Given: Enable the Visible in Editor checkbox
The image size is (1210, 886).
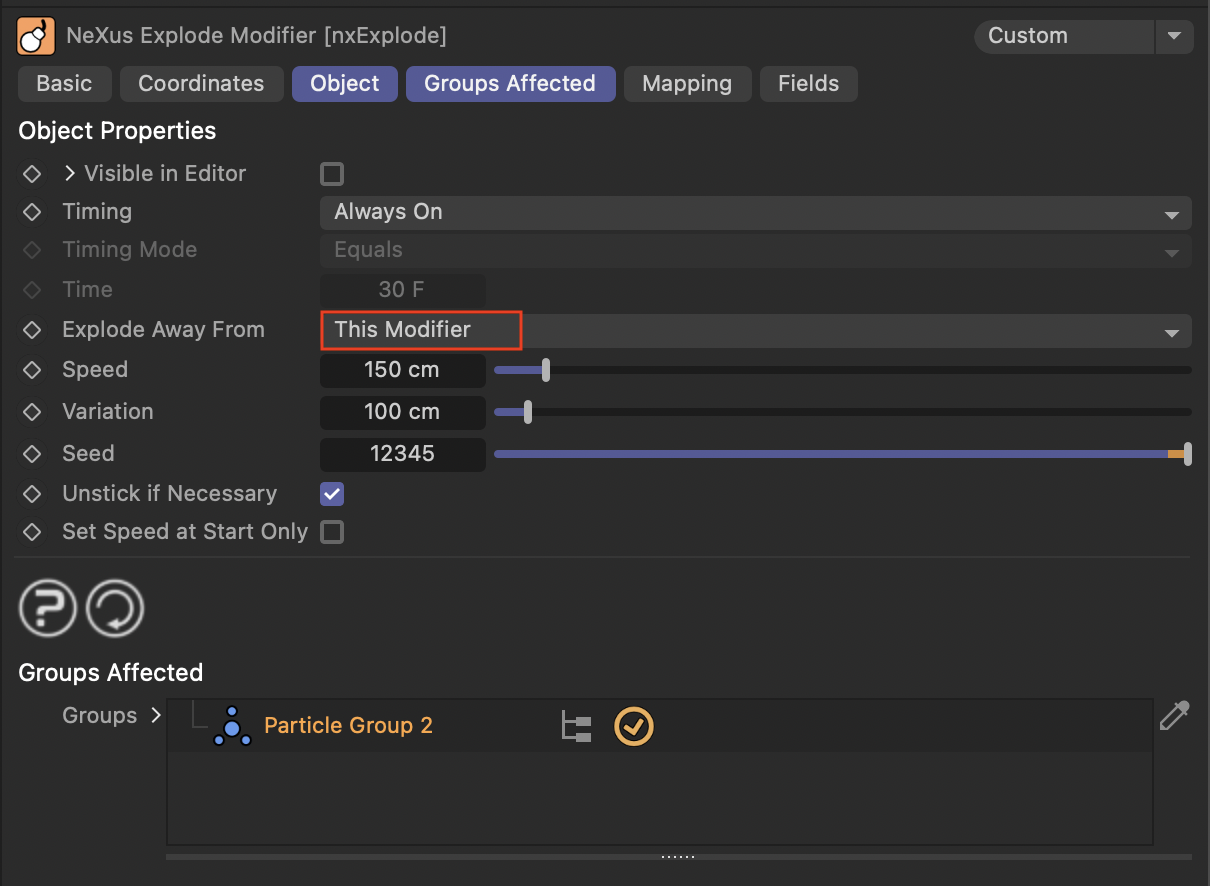Looking at the screenshot, I should click(332, 174).
